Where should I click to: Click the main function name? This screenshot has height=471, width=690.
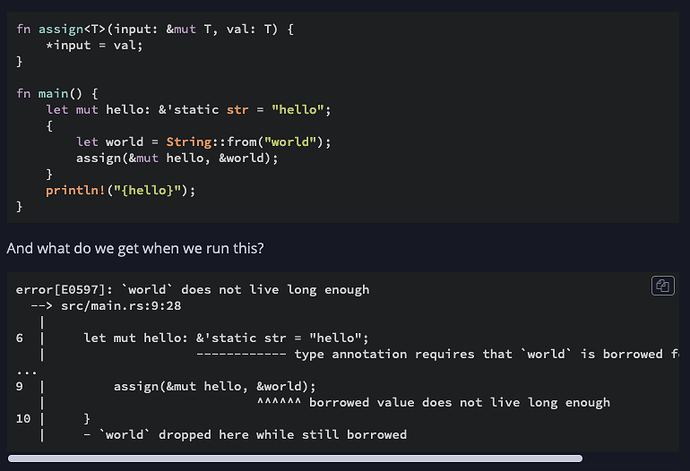(53, 93)
